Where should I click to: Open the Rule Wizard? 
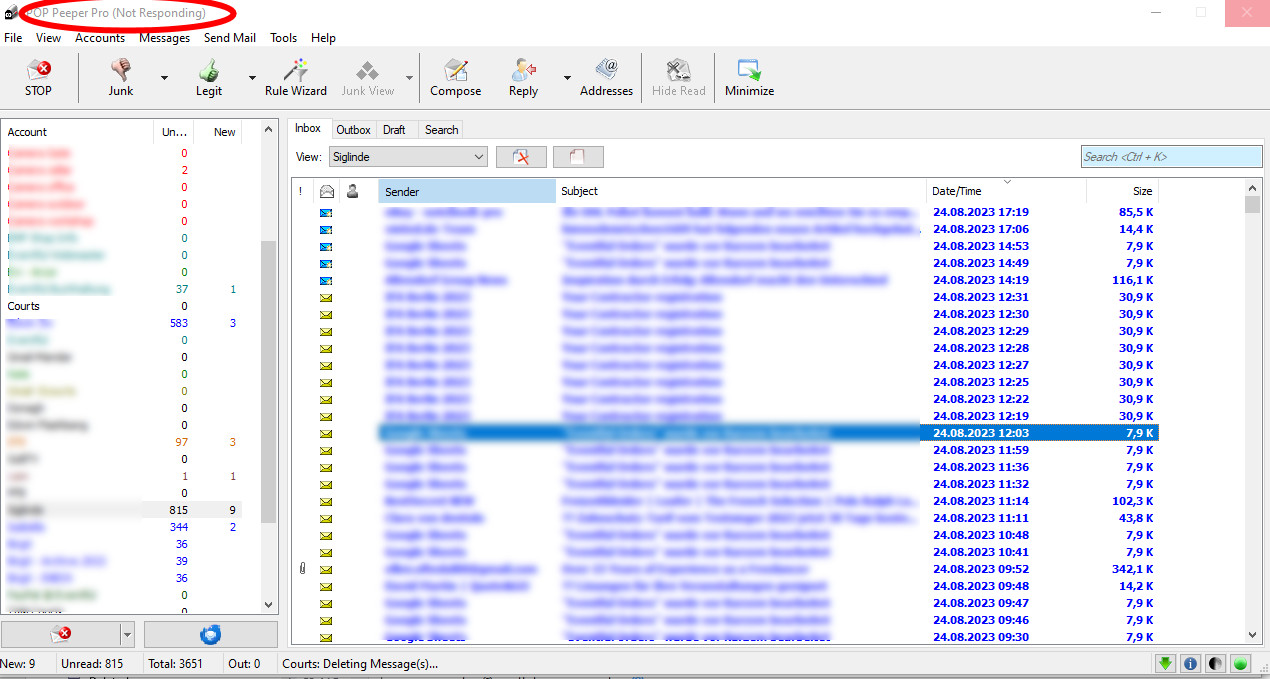tap(295, 78)
